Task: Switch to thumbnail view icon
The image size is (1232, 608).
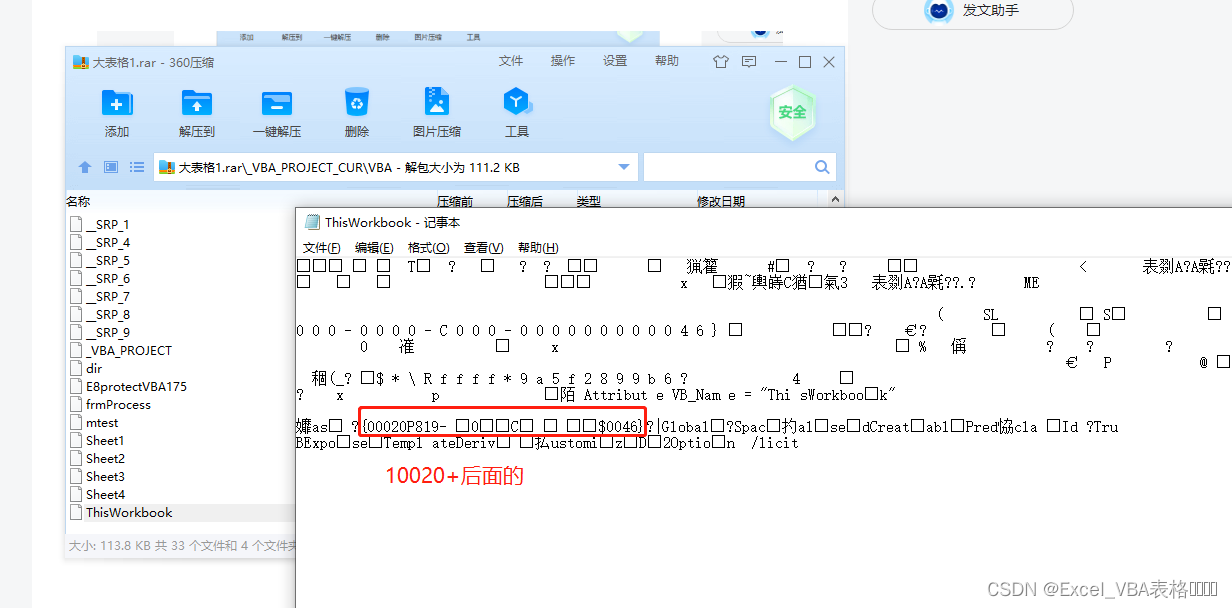Action: [111, 167]
